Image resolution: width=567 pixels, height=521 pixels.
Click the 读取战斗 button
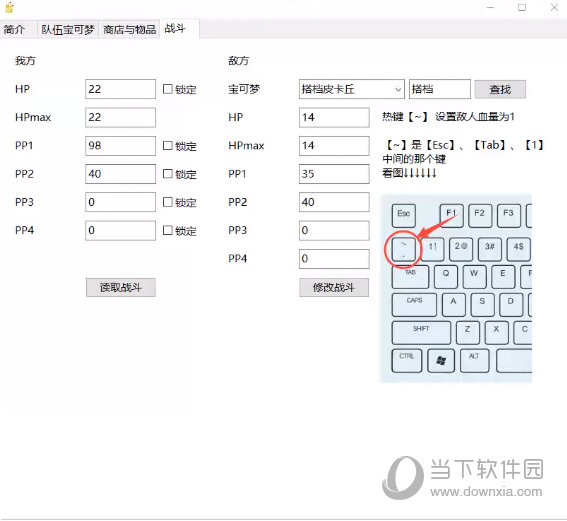121,287
